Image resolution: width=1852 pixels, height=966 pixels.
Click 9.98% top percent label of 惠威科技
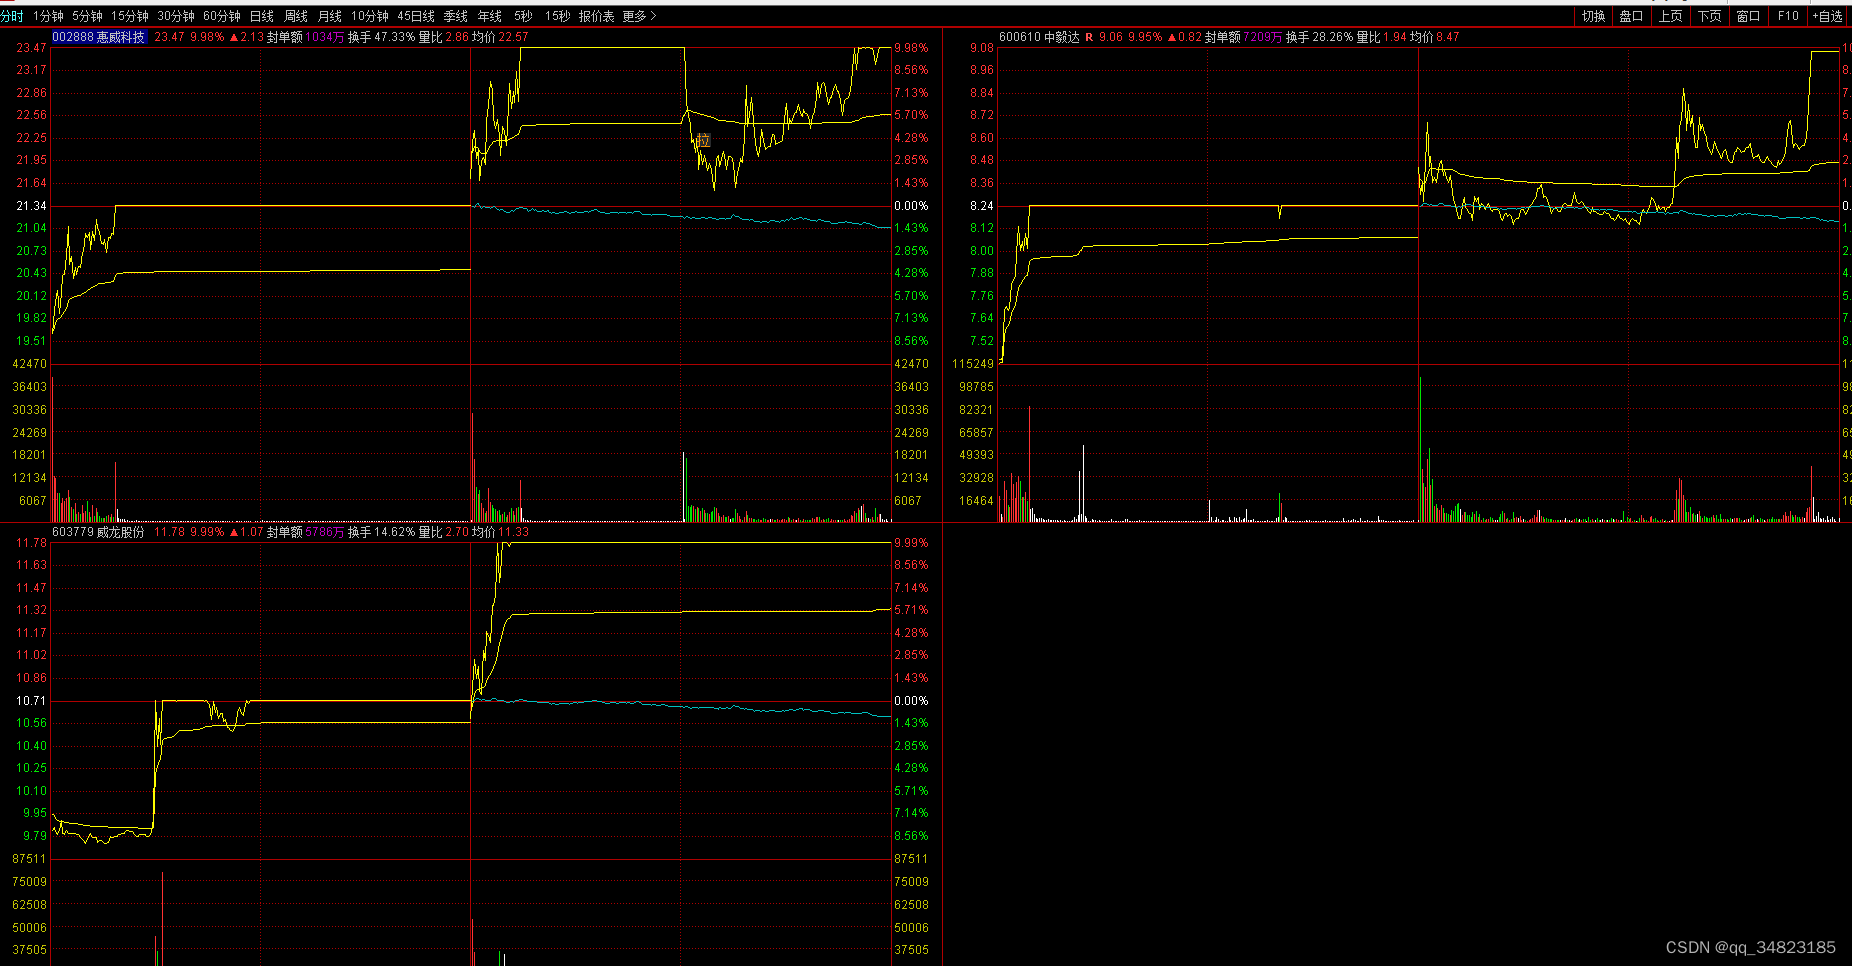tap(911, 48)
